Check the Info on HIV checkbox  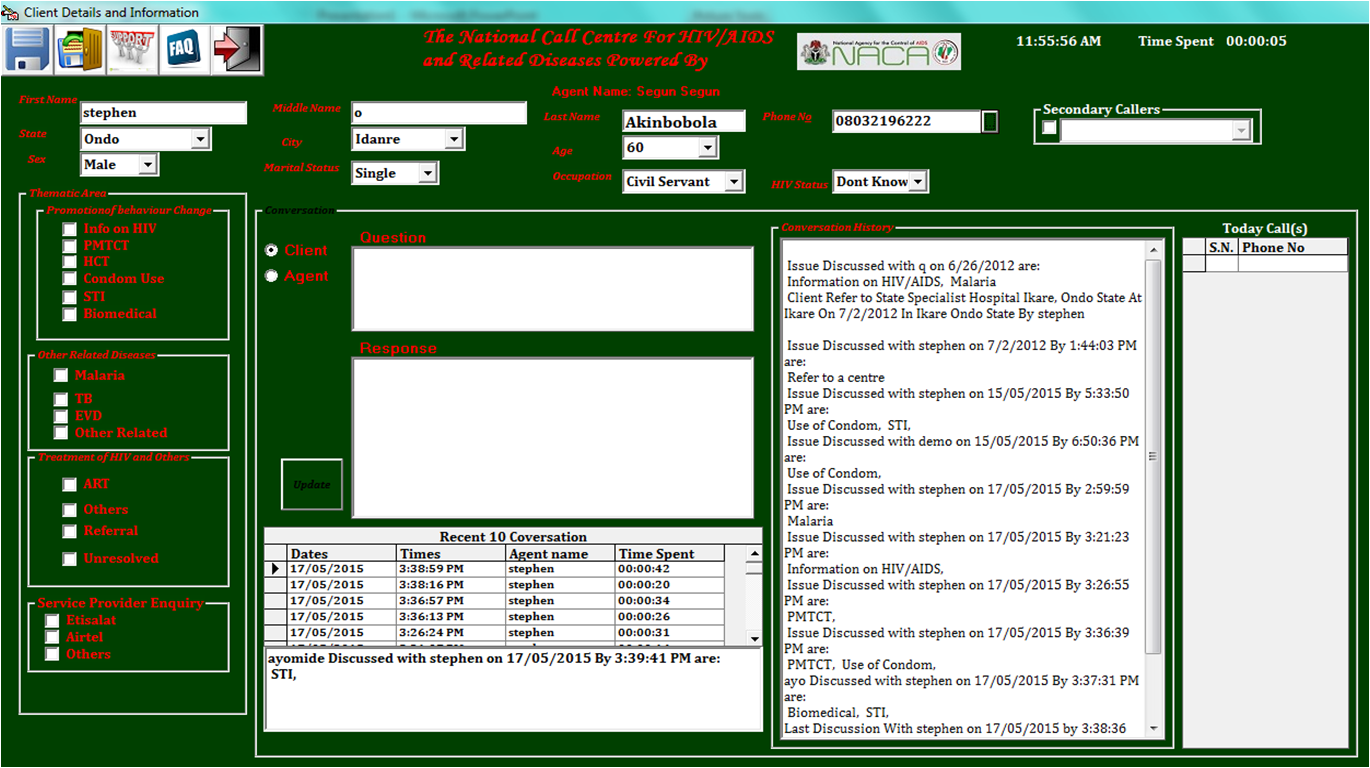coord(69,230)
